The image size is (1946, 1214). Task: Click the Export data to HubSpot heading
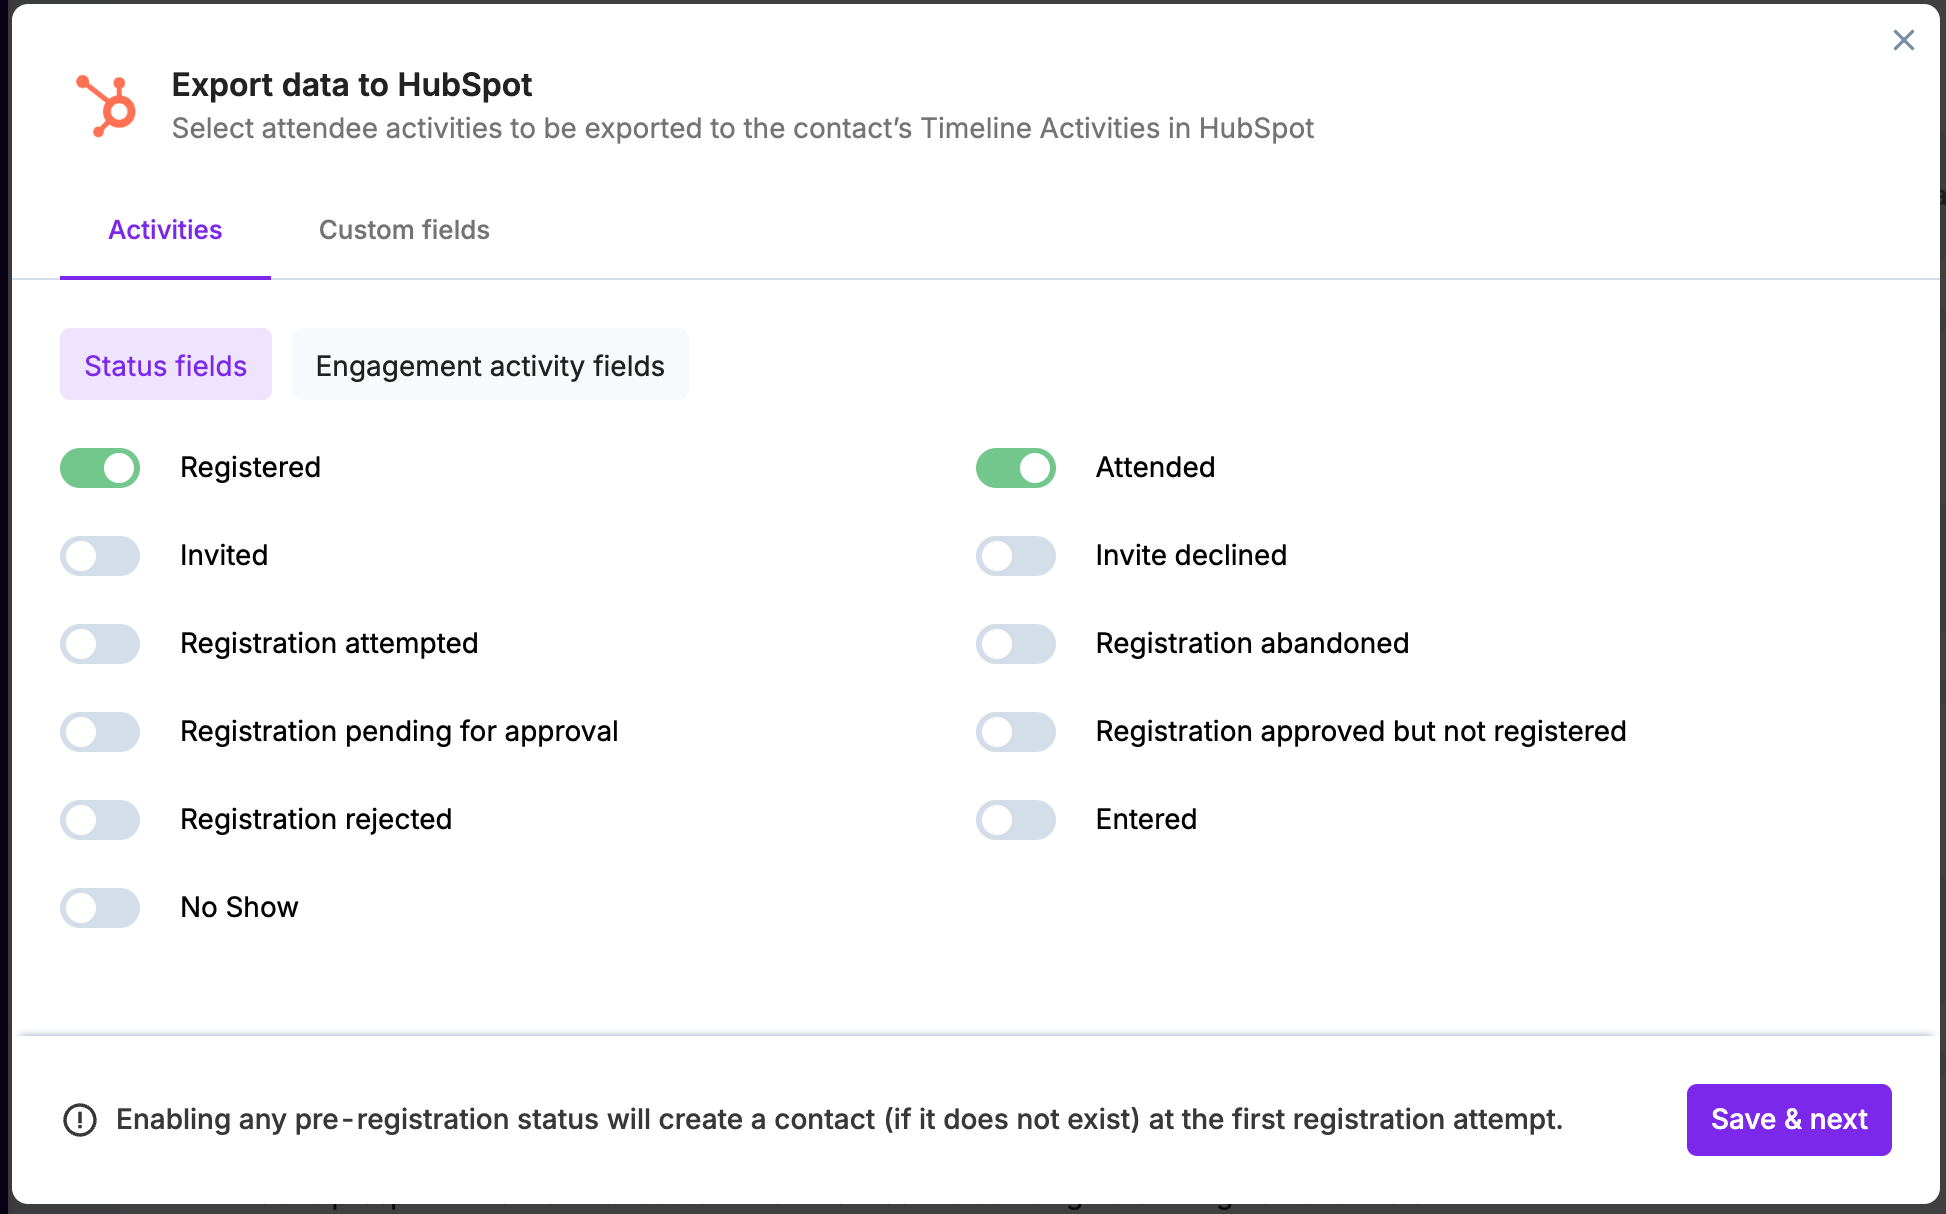click(x=352, y=85)
